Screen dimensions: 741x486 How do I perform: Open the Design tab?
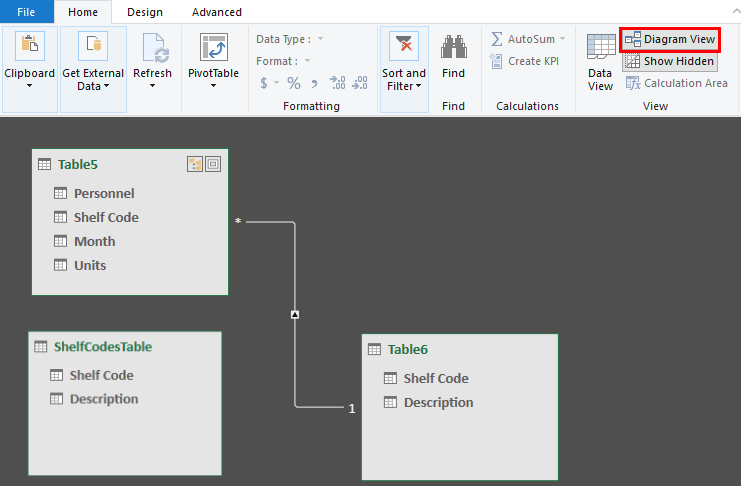tap(145, 12)
